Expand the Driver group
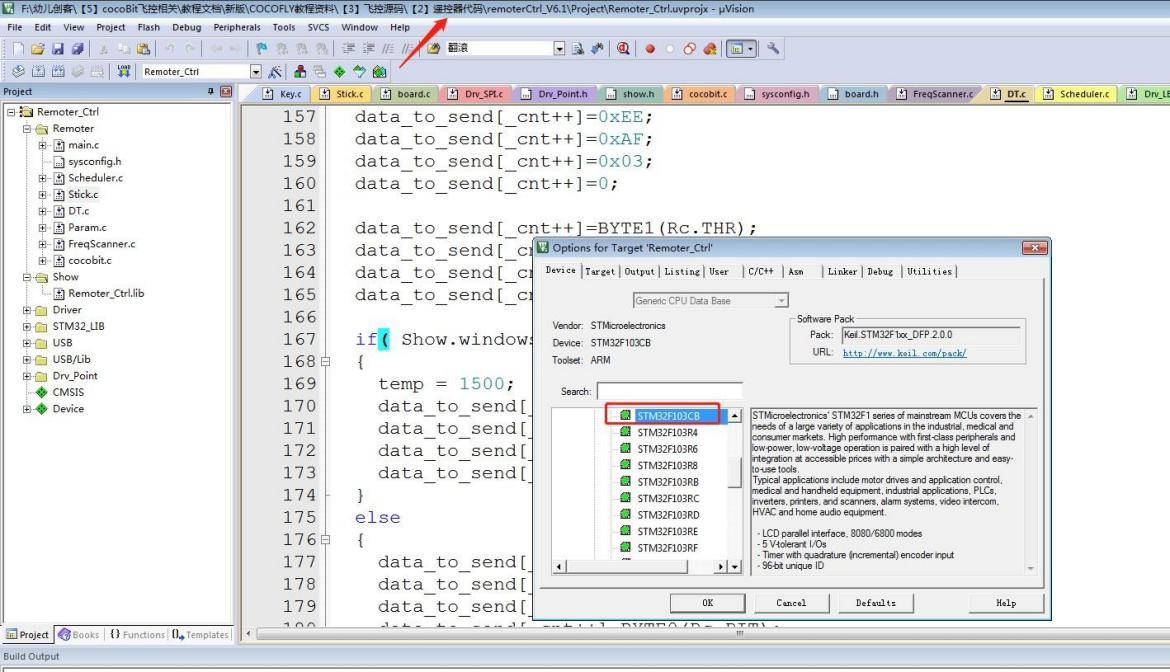Image resolution: width=1170 pixels, height=672 pixels. 27,310
